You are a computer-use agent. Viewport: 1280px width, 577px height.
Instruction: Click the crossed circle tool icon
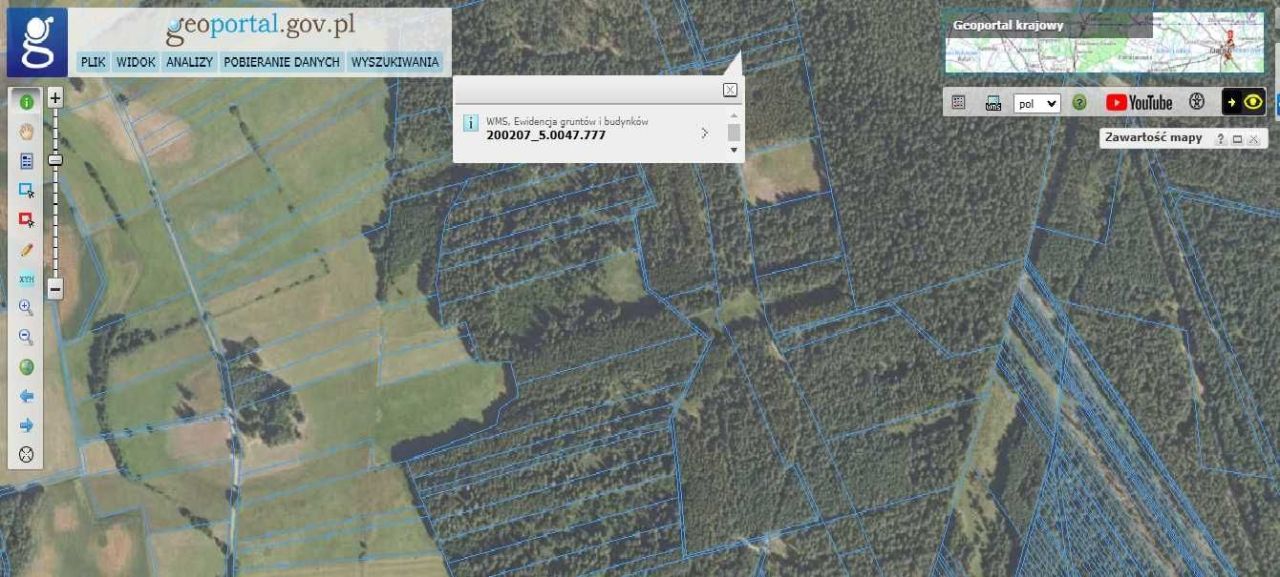click(26, 455)
